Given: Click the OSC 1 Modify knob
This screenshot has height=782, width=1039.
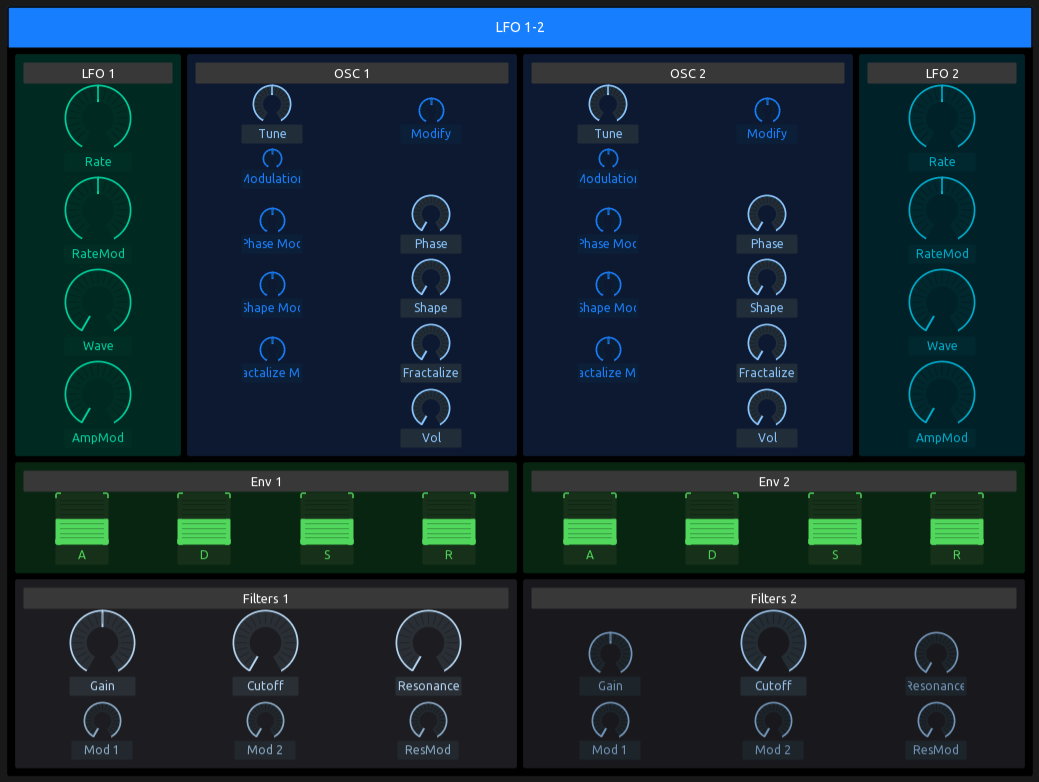Looking at the screenshot, I should [x=431, y=111].
